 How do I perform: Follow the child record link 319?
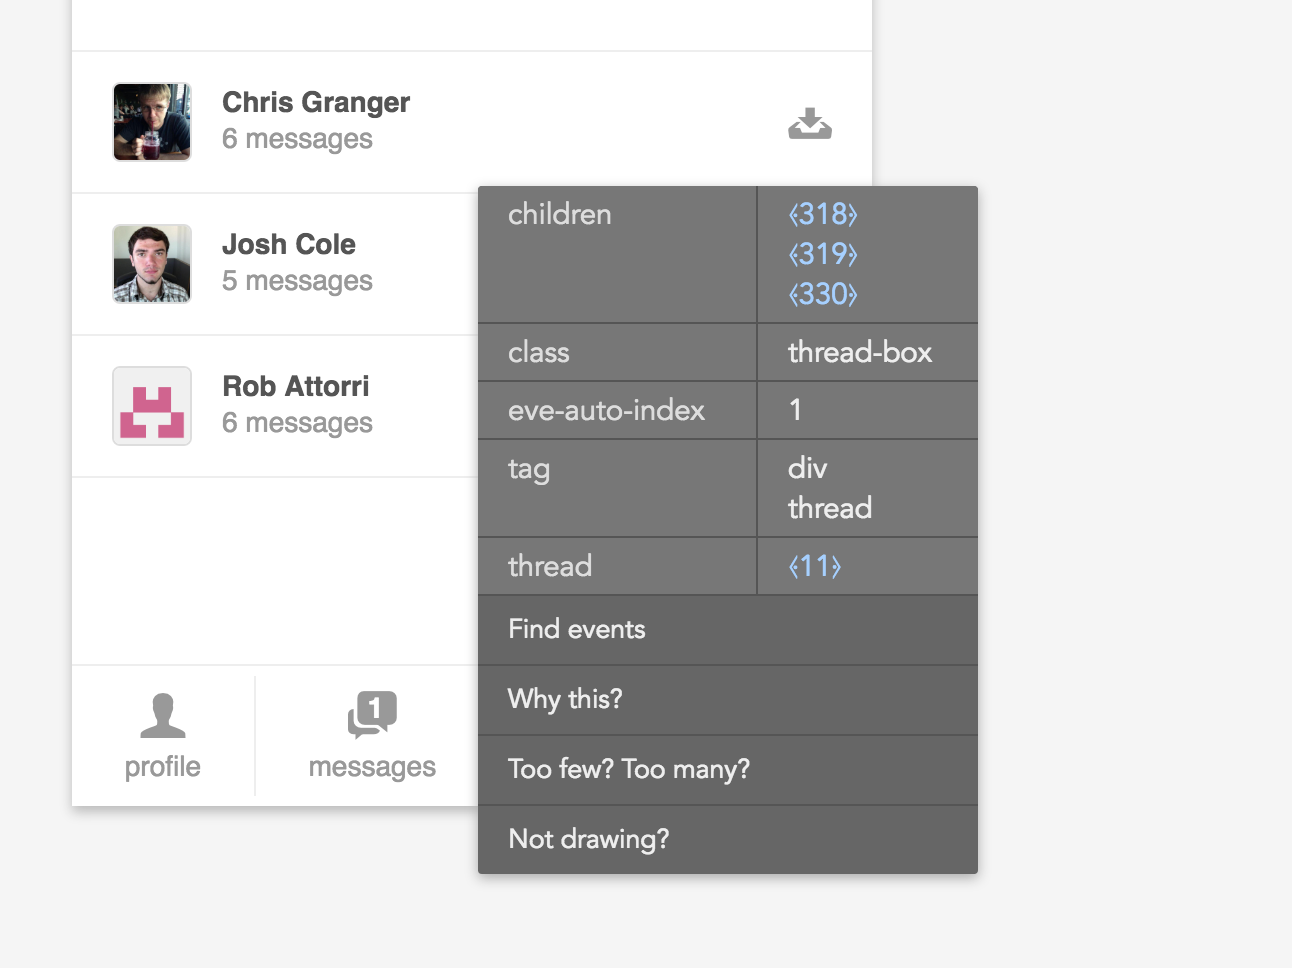tap(823, 254)
